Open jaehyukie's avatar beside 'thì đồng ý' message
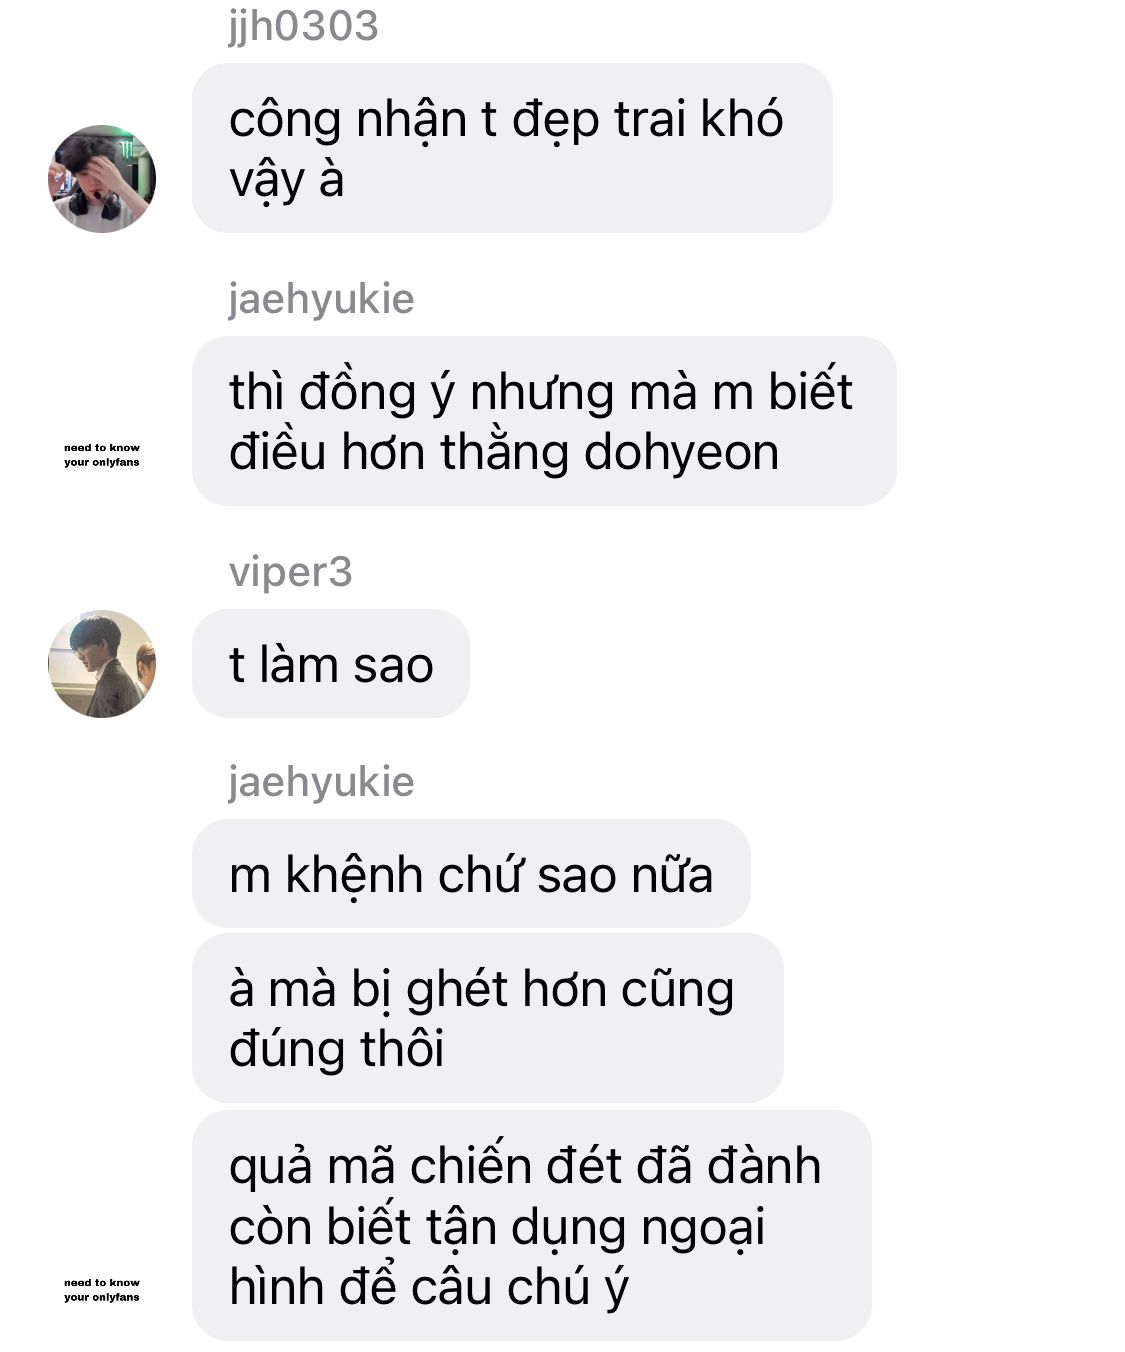This screenshot has height=1352, width=1125. 102,455
